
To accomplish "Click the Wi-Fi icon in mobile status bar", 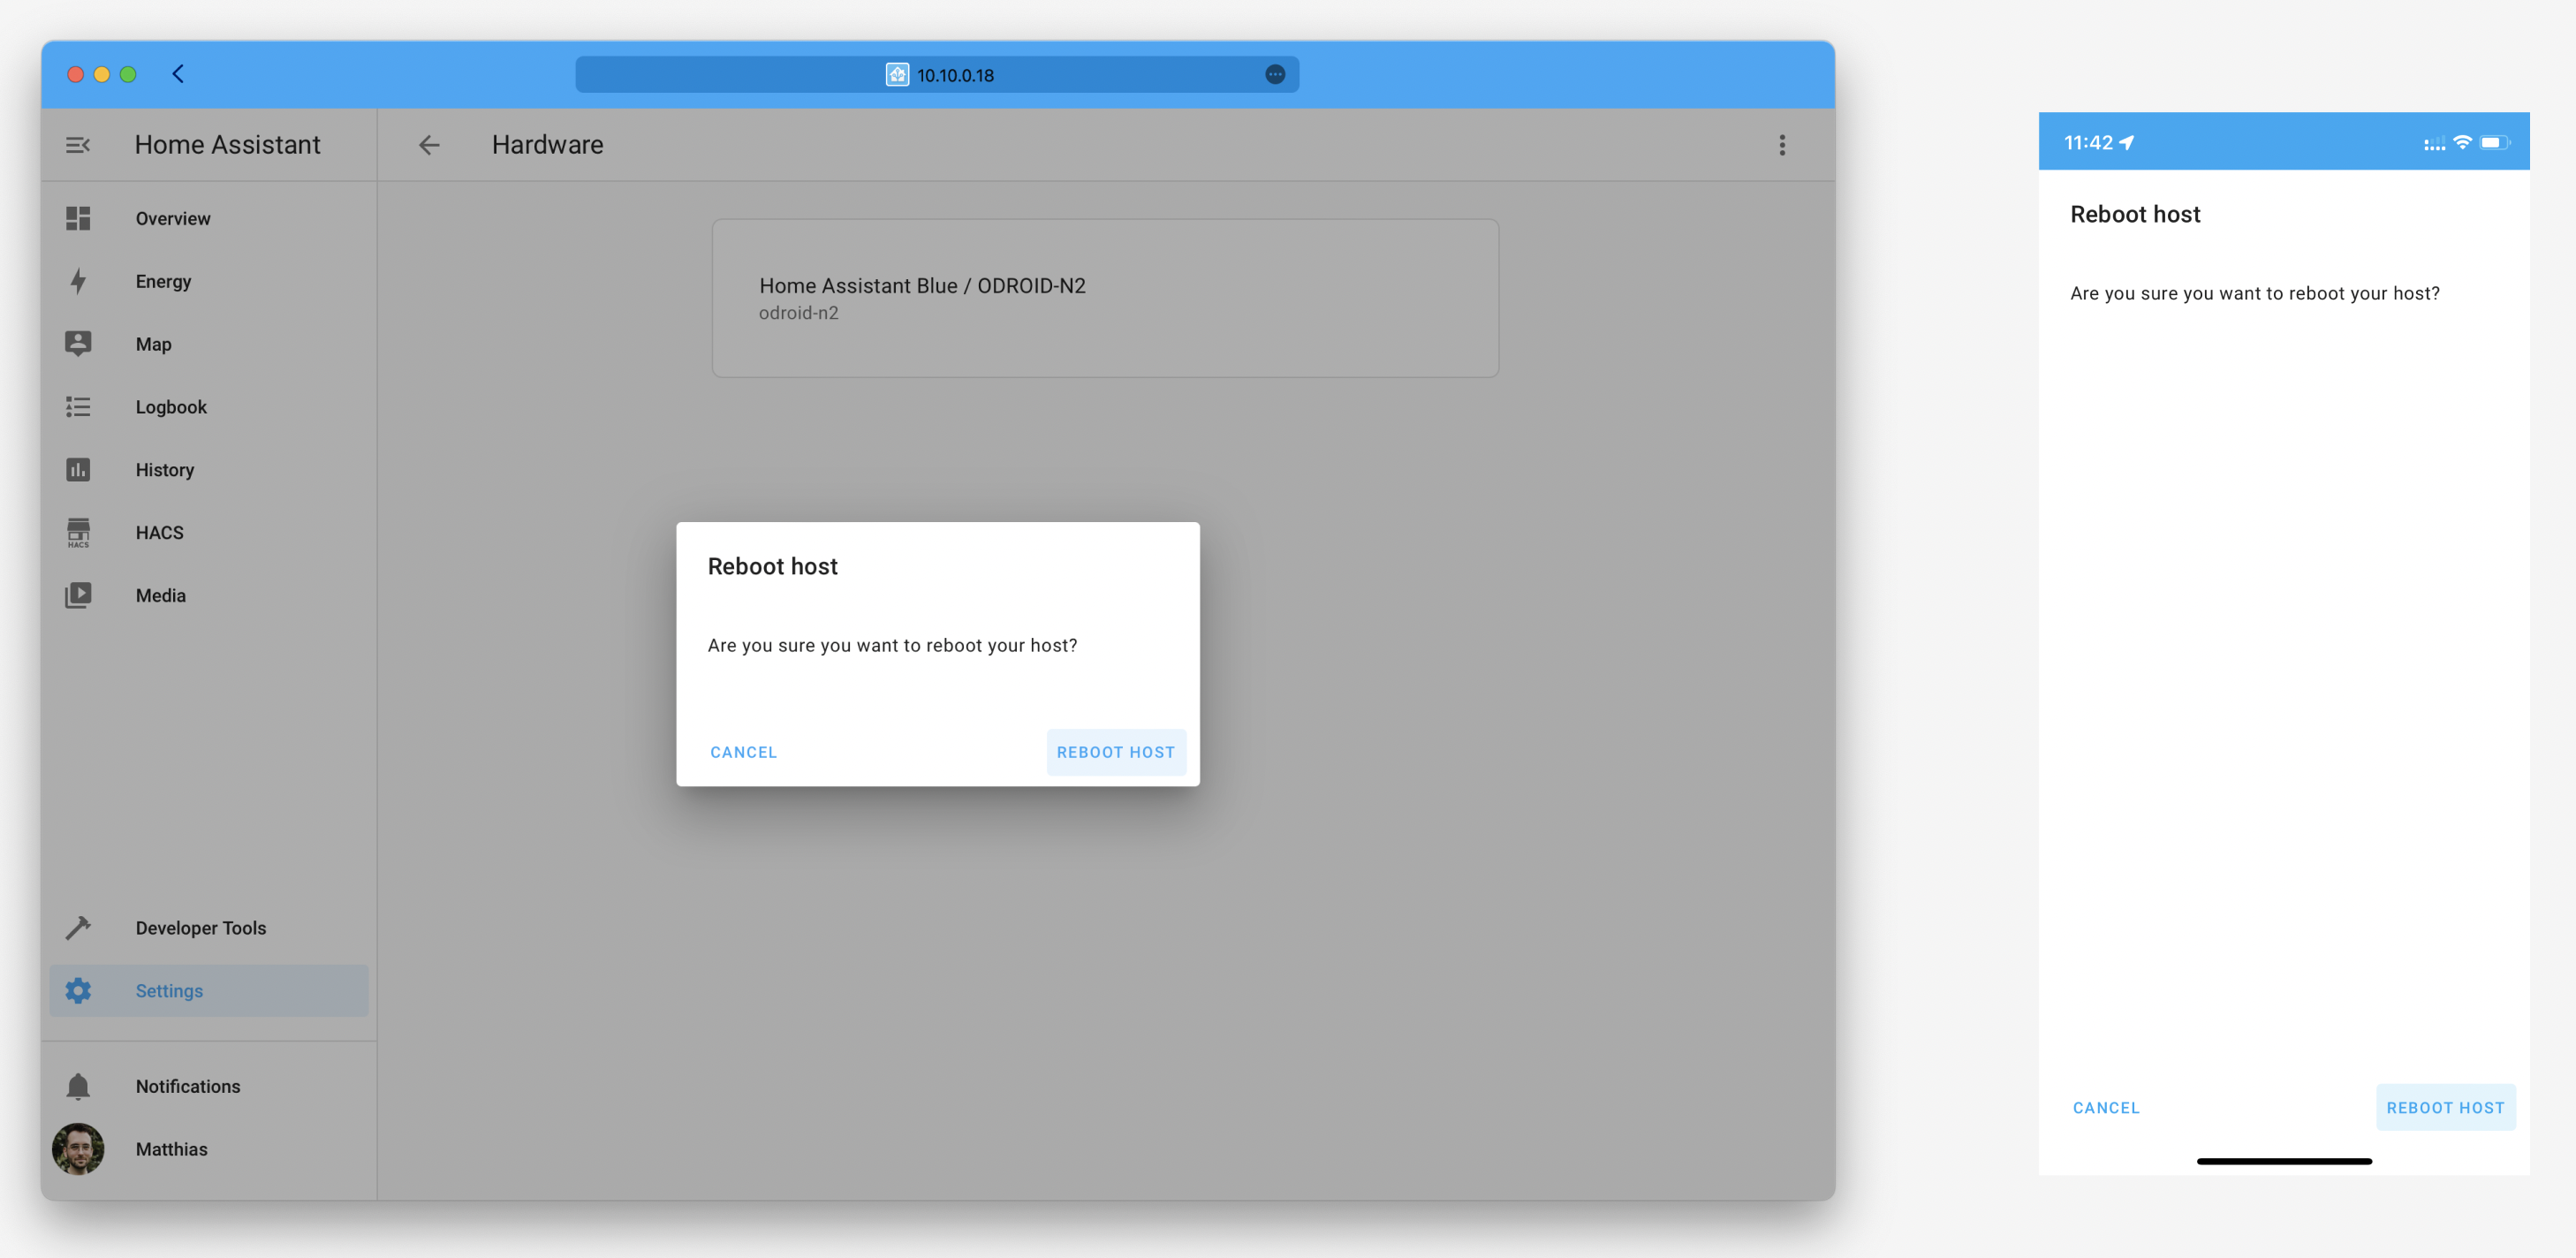I will [x=2462, y=143].
